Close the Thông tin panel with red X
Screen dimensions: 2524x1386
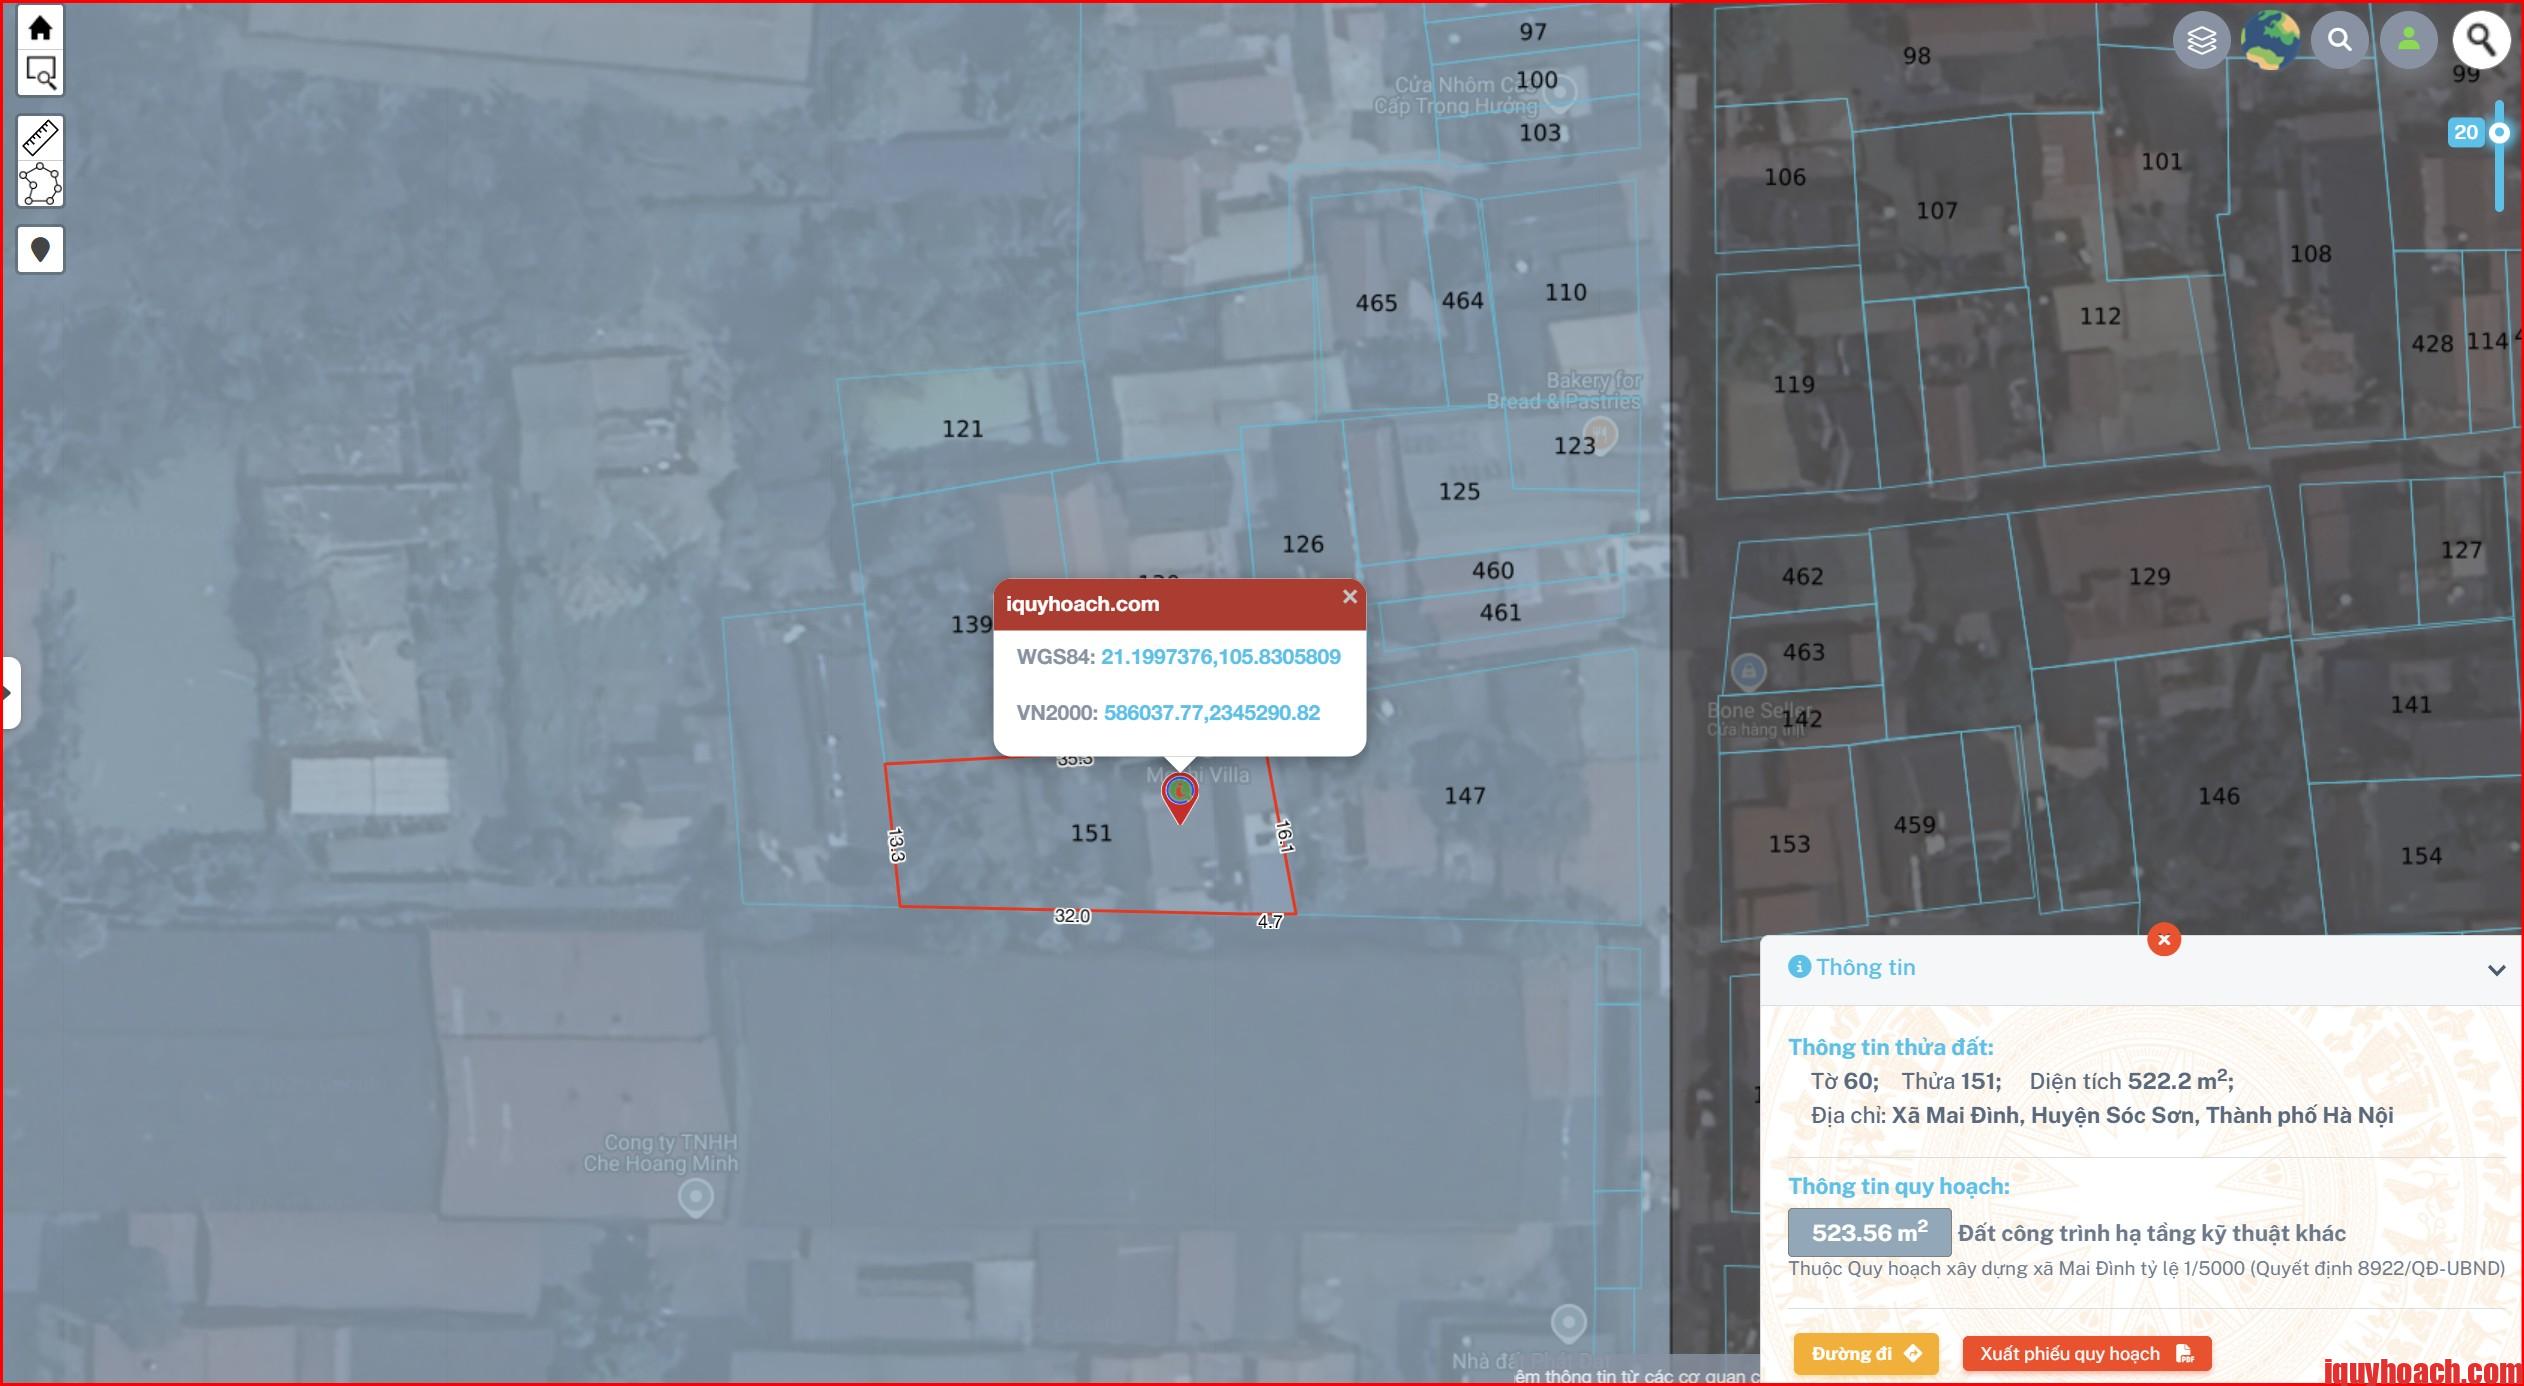coord(2164,939)
